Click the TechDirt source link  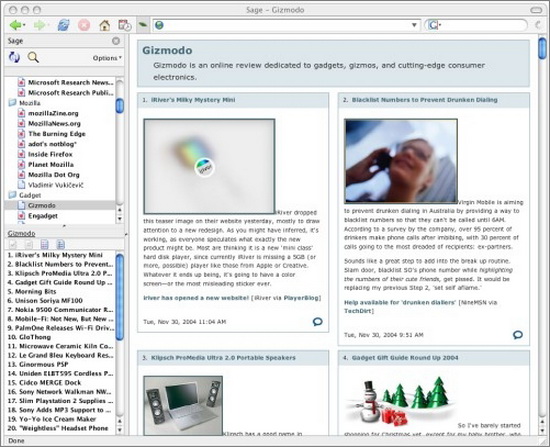click(357, 311)
